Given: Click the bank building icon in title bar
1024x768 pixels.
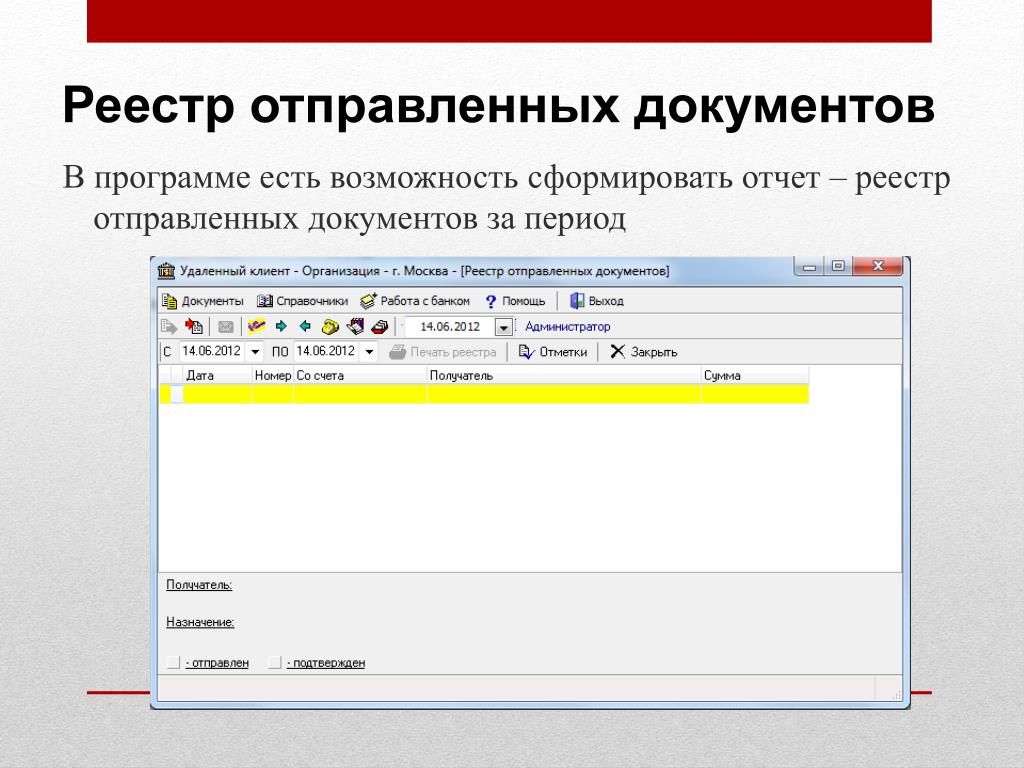Looking at the screenshot, I should pos(167,270).
